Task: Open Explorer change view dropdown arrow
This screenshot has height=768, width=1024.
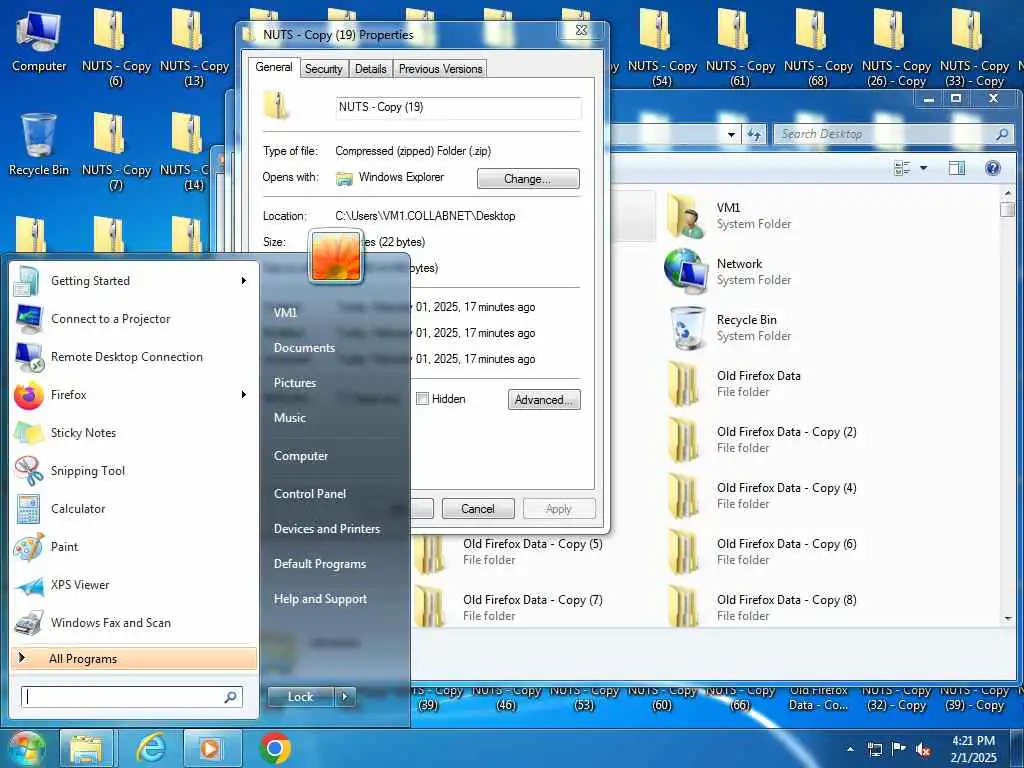Action: tap(923, 168)
